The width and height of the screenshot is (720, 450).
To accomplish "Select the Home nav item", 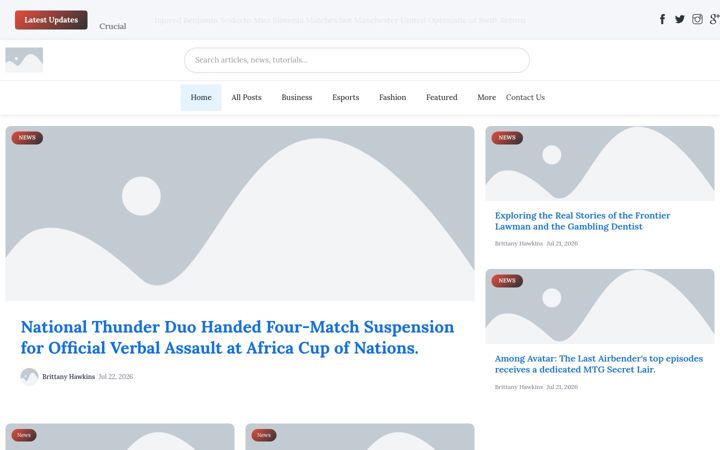I will [201, 97].
